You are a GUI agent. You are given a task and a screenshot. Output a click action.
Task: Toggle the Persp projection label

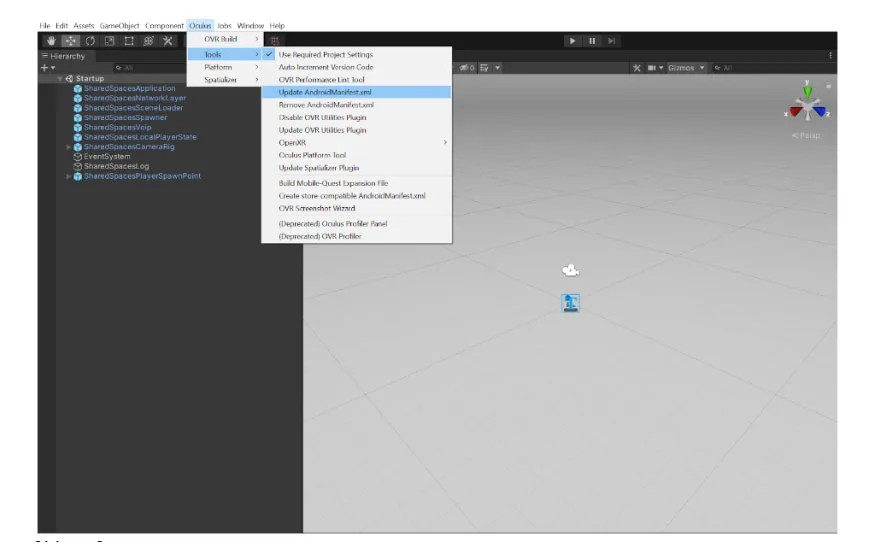click(806, 136)
